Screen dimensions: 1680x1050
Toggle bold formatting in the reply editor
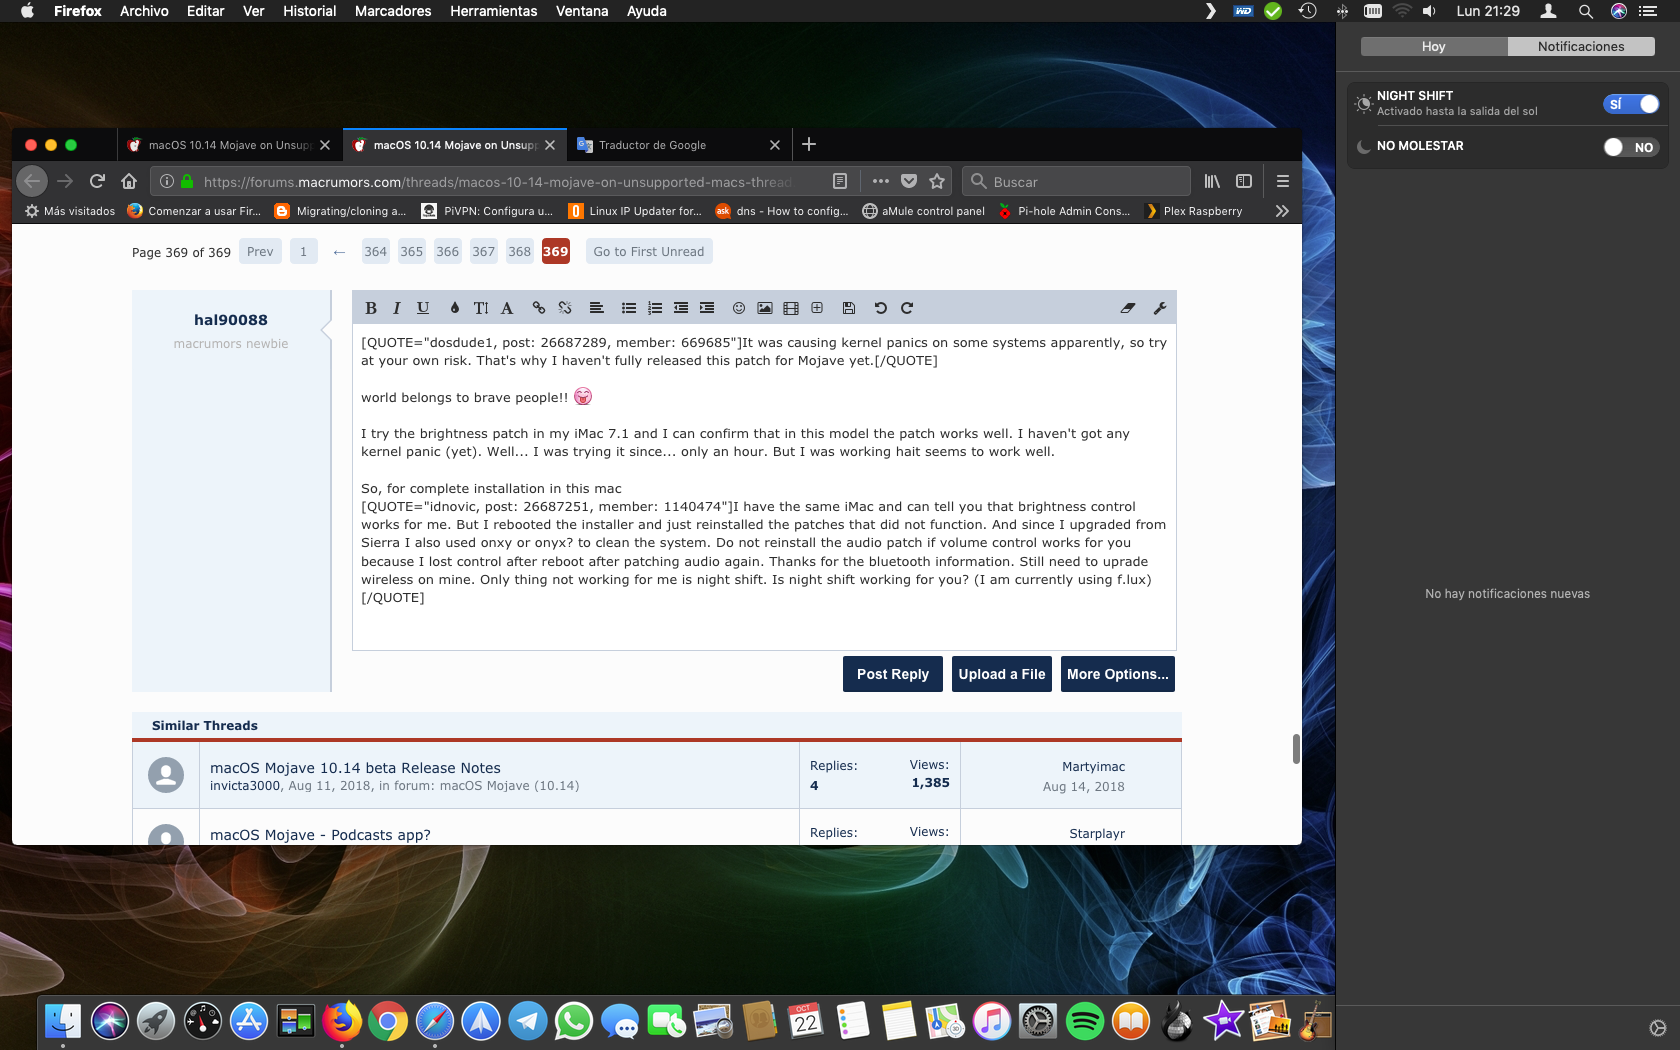[371, 308]
